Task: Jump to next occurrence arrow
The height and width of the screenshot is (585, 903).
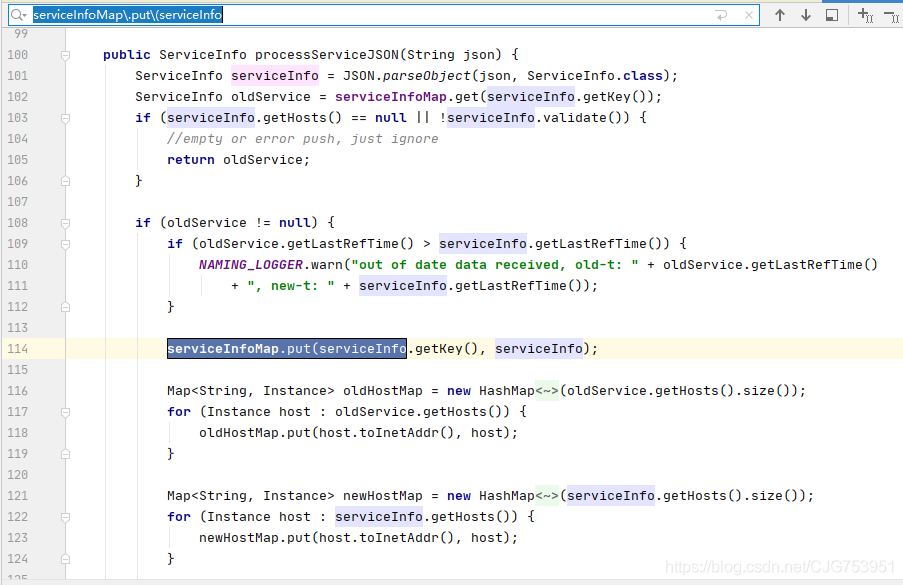Action: [806, 15]
